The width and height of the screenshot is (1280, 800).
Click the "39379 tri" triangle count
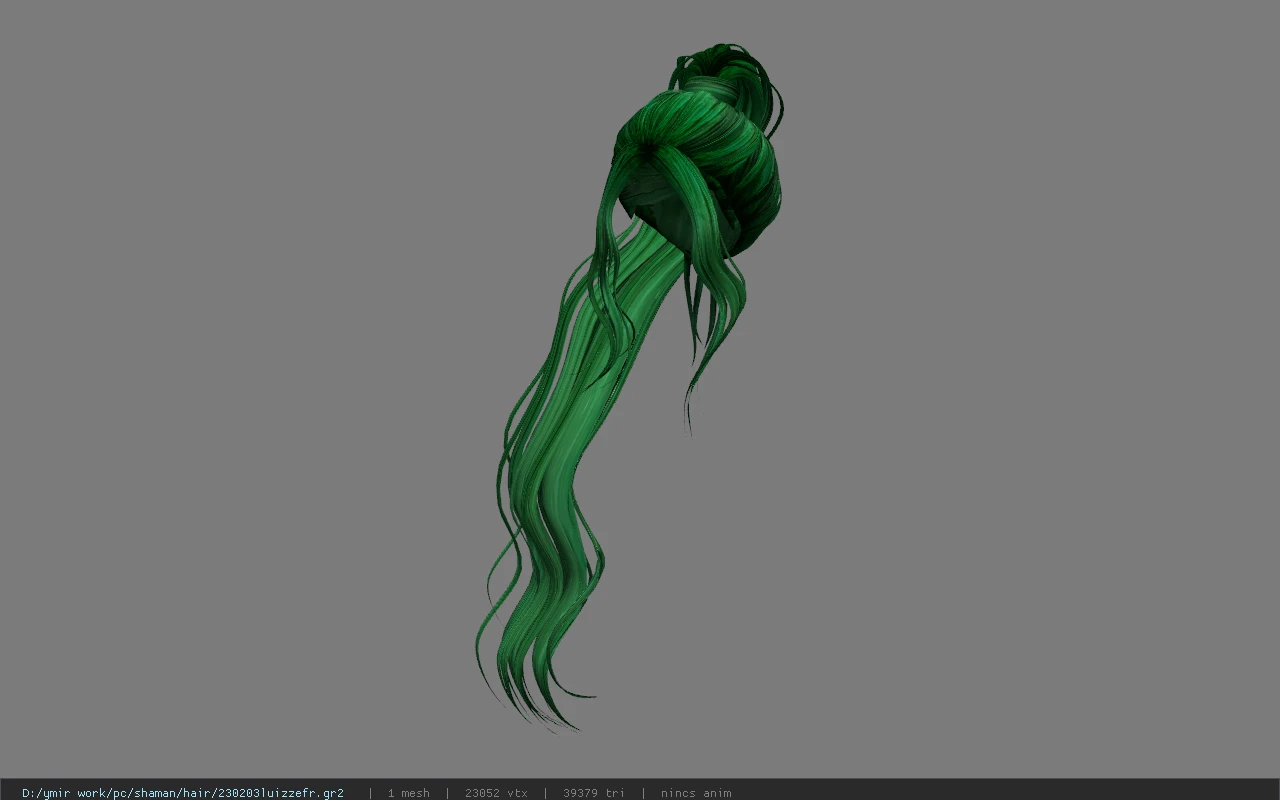click(x=594, y=793)
